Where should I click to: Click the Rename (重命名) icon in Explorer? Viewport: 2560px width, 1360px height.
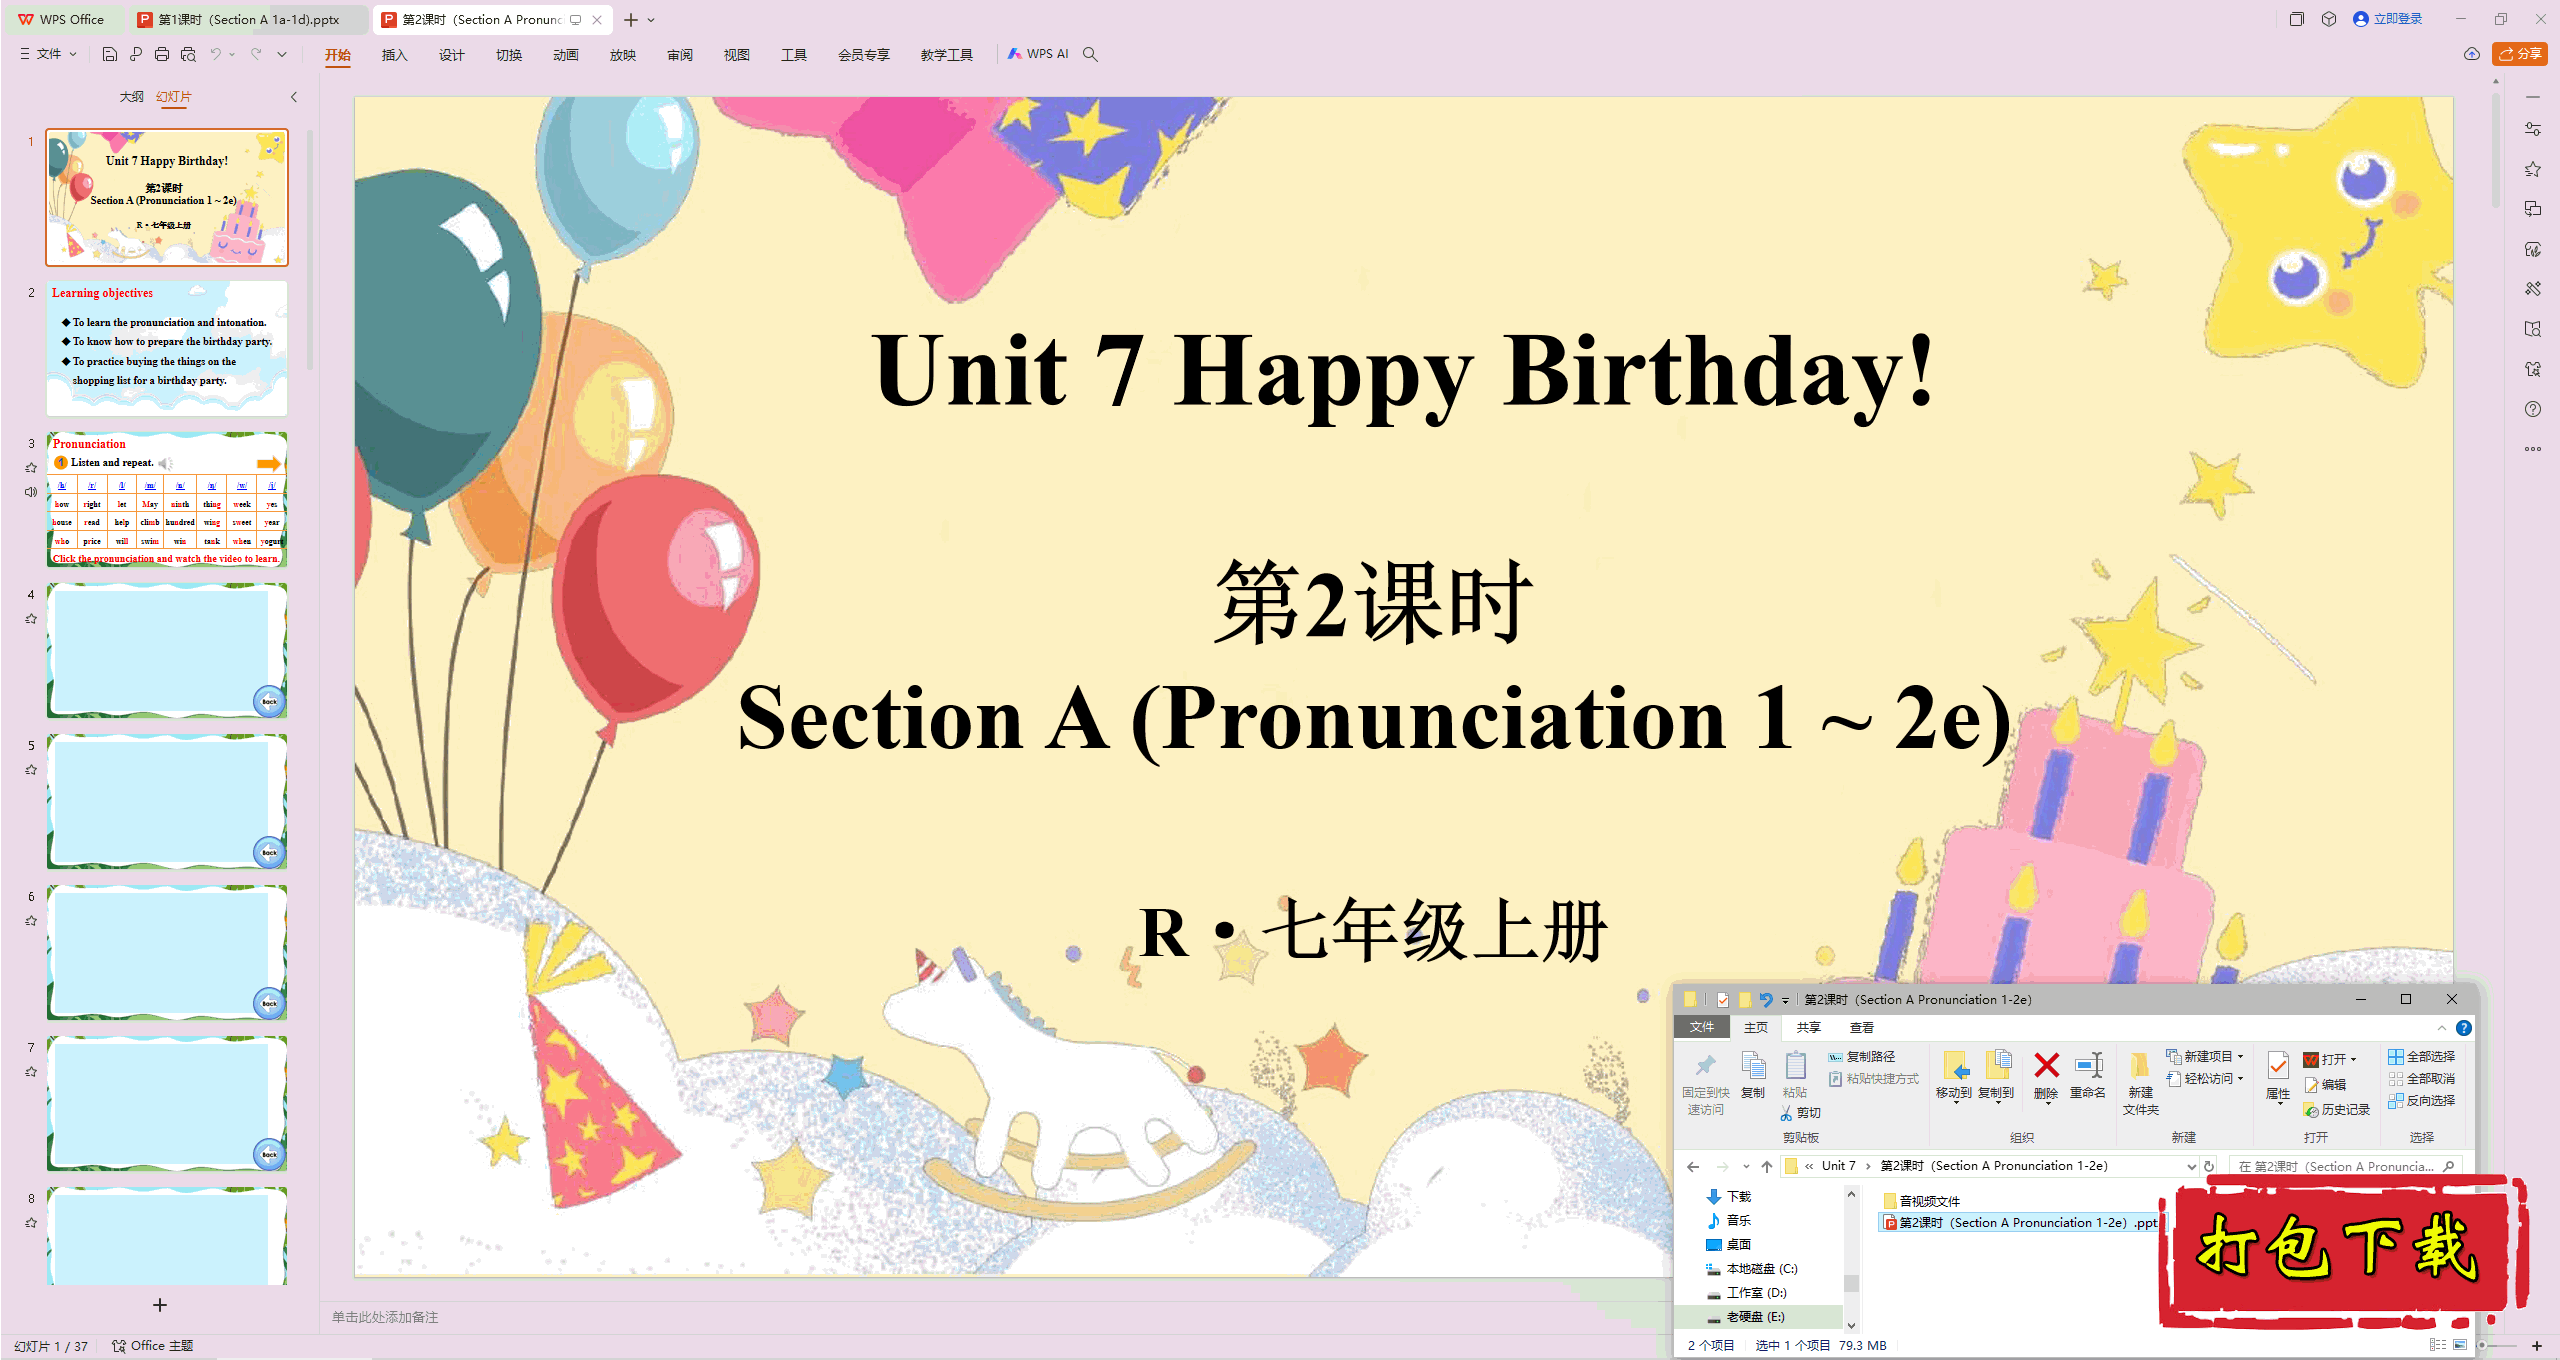(x=2089, y=1066)
